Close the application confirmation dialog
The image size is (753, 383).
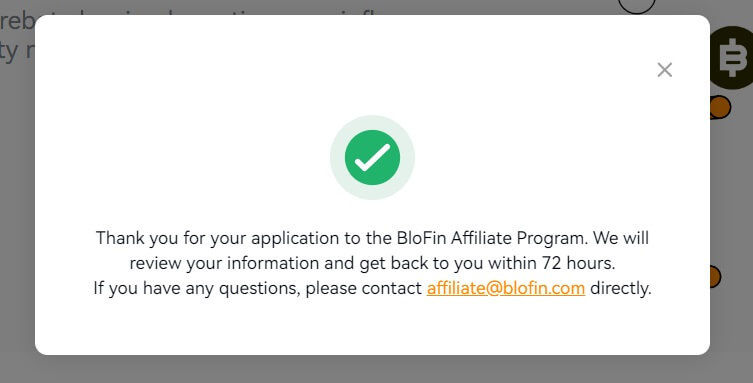click(x=665, y=70)
